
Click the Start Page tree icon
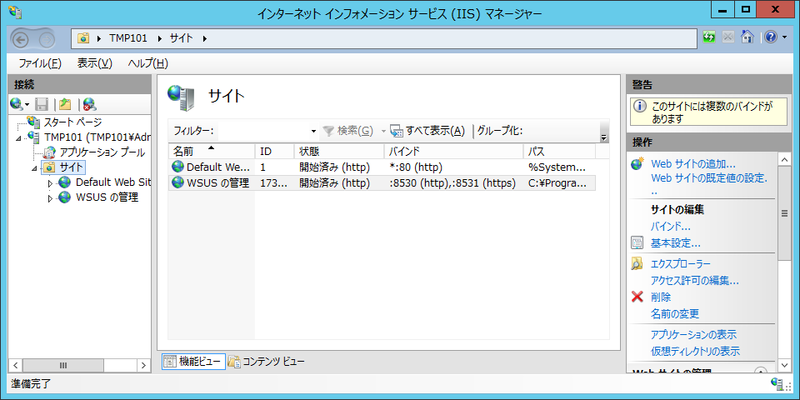pos(33,122)
